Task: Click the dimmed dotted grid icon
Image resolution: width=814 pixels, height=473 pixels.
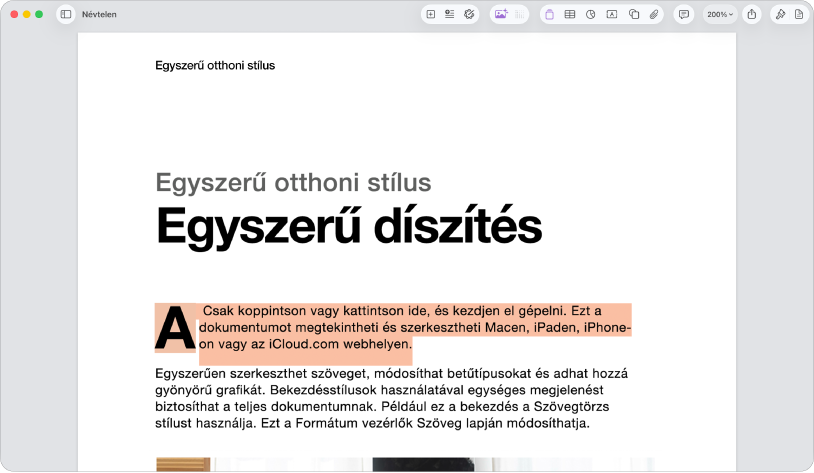Action: [520, 15]
